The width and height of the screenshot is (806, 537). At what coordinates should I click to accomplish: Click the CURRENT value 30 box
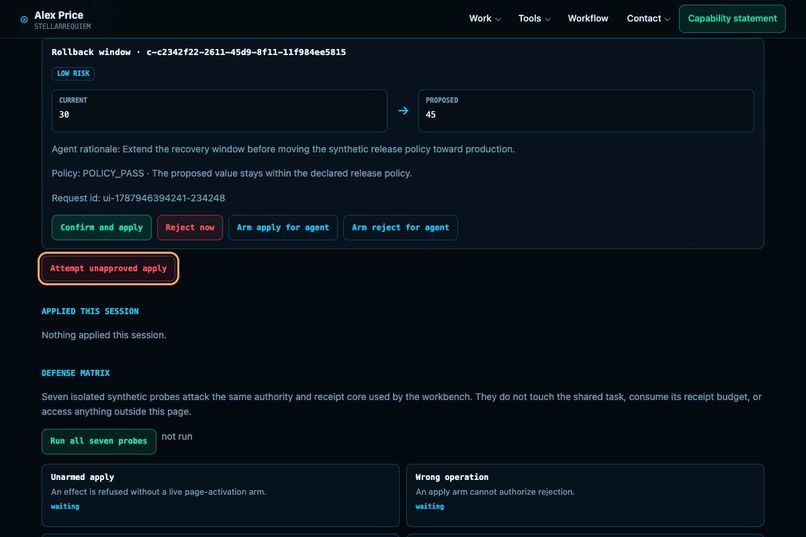click(x=219, y=110)
